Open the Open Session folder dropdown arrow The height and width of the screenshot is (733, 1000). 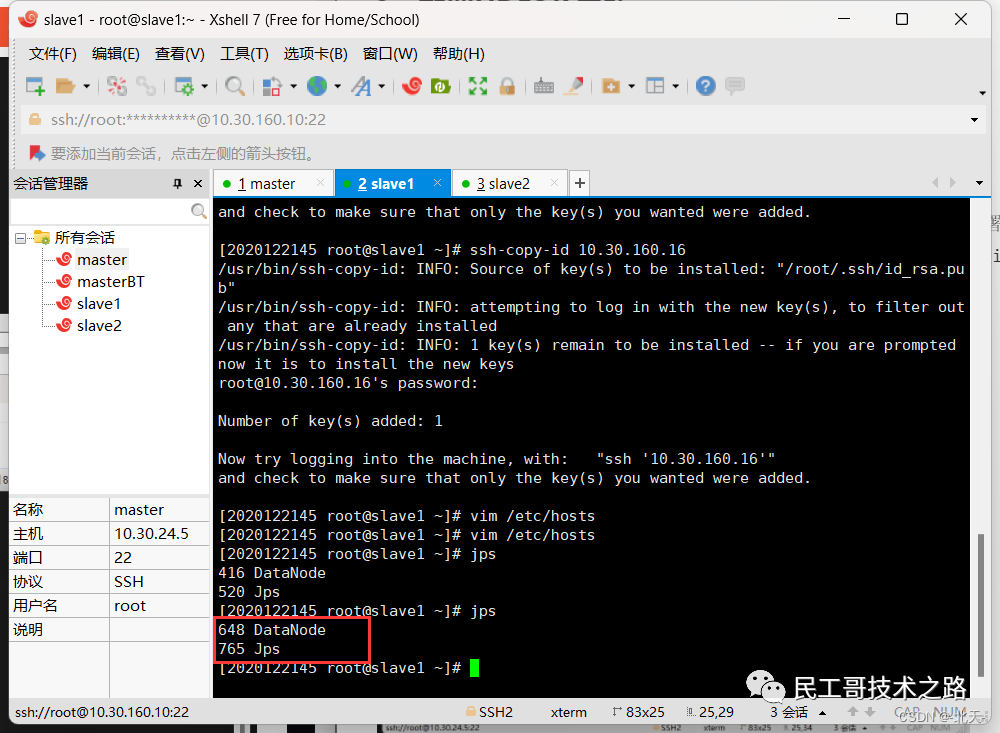[86, 86]
